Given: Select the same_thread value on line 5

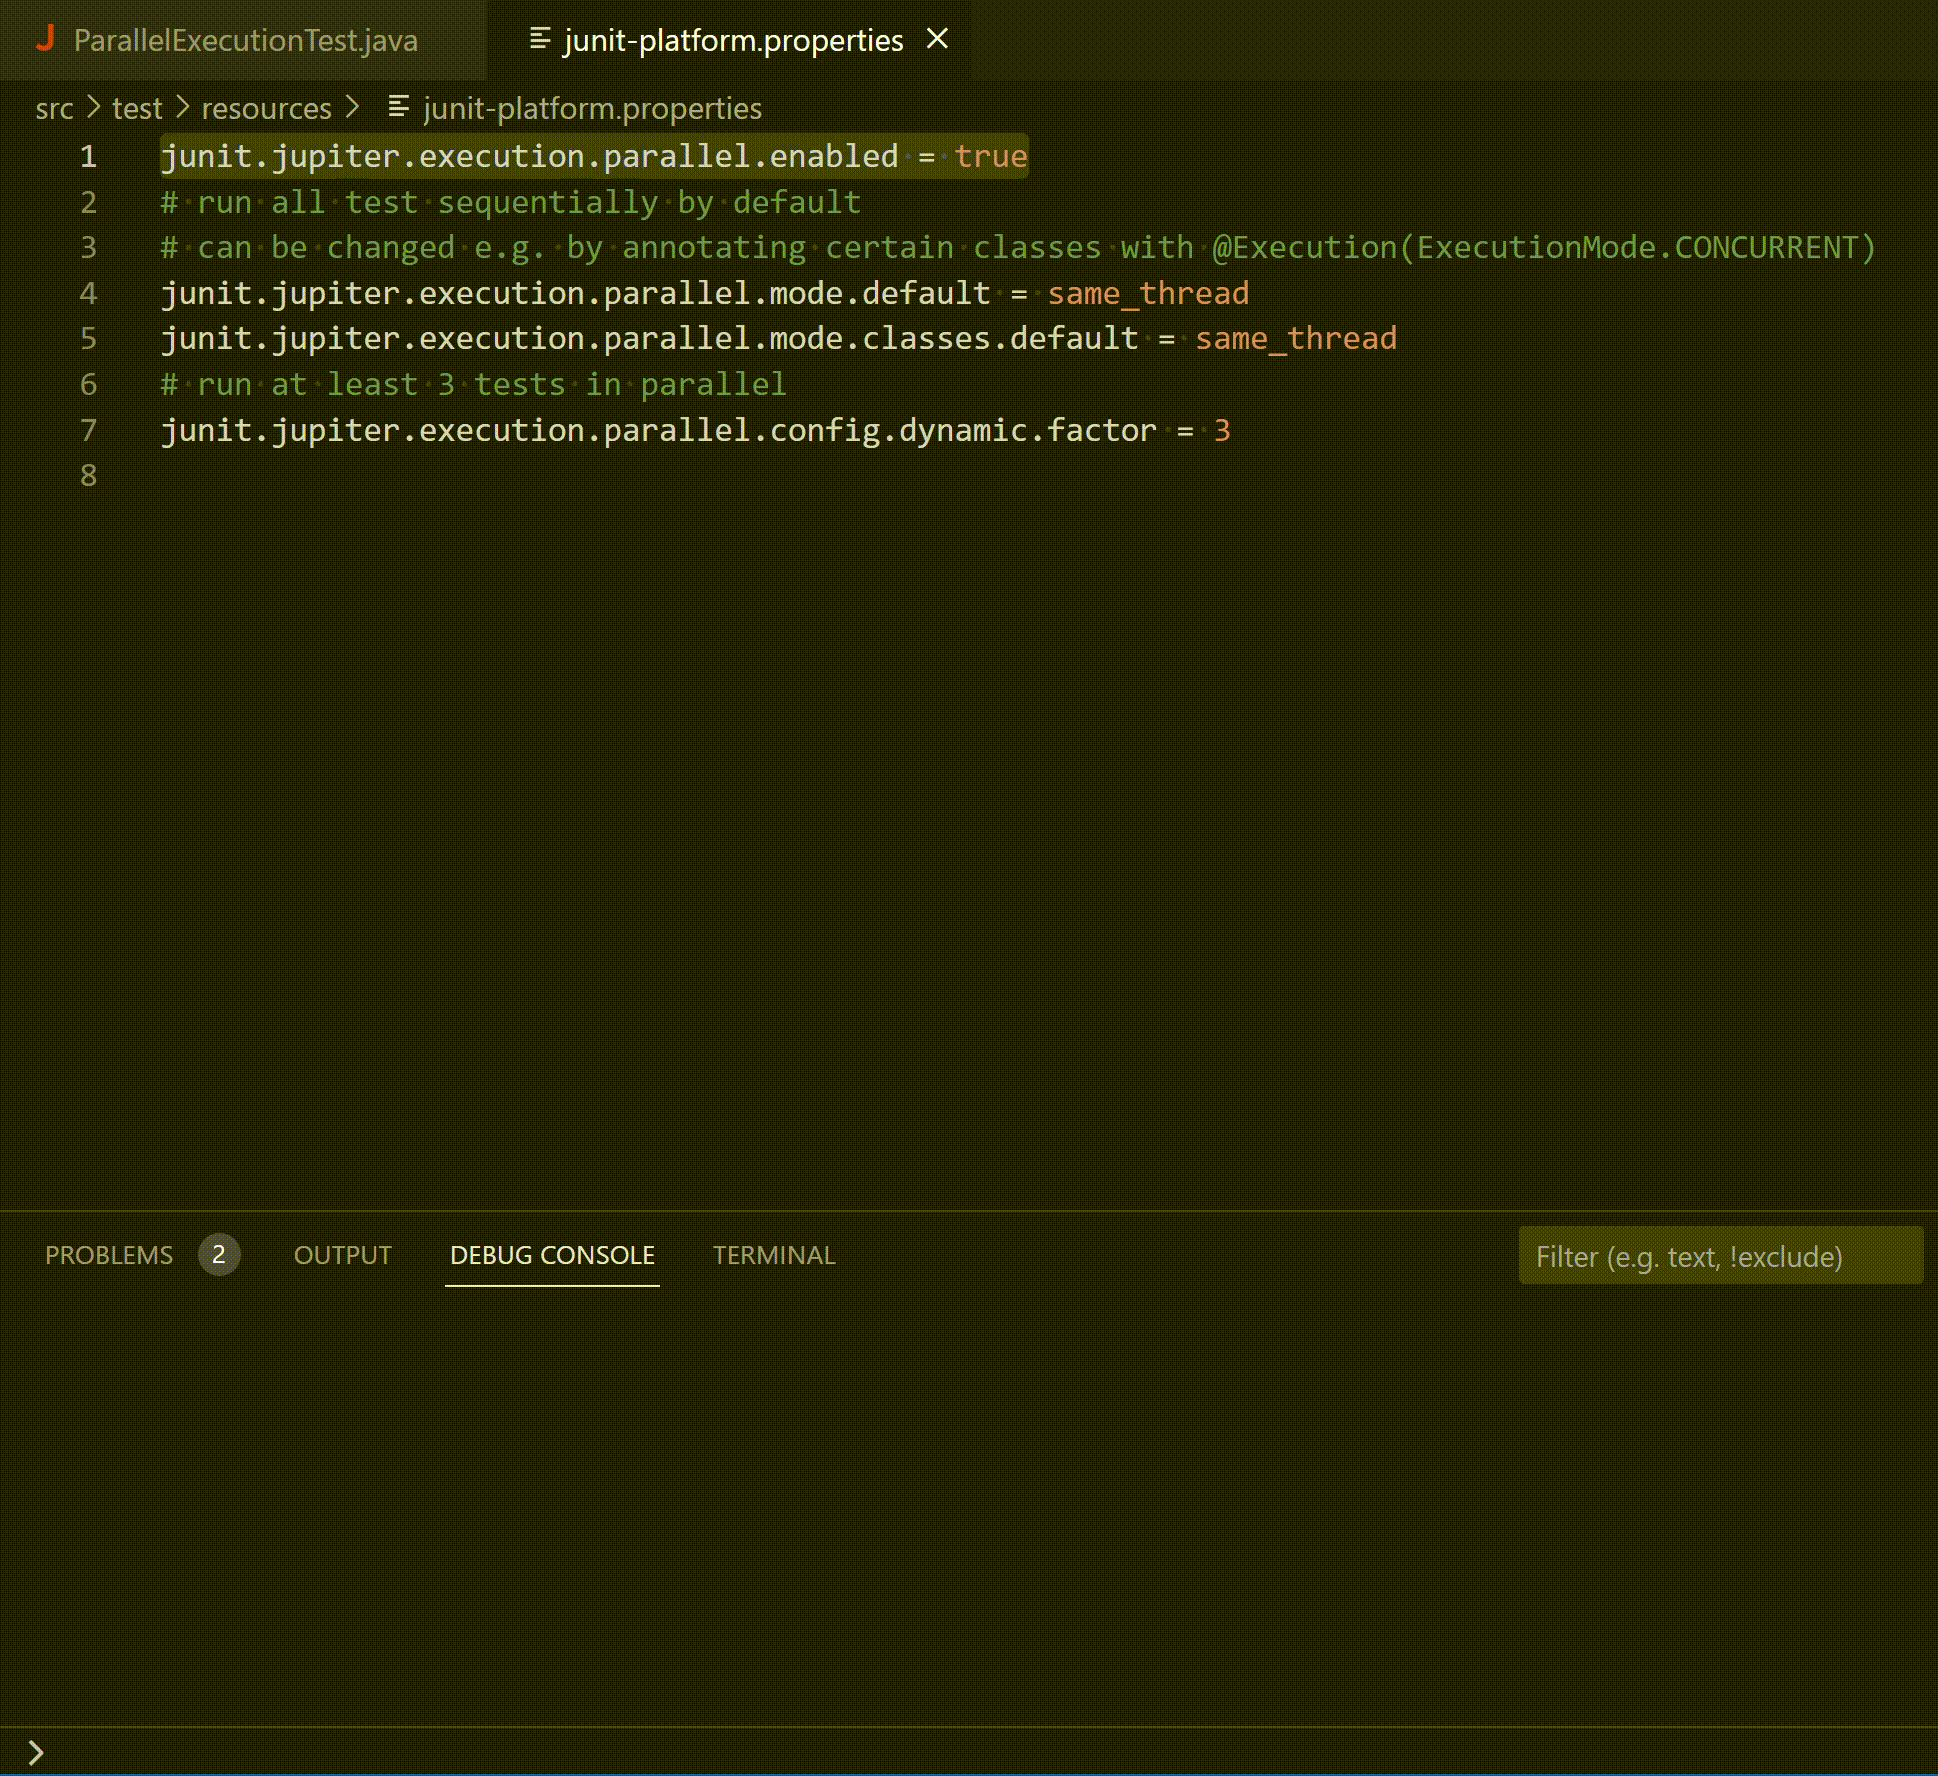Looking at the screenshot, I should coord(1295,338).
